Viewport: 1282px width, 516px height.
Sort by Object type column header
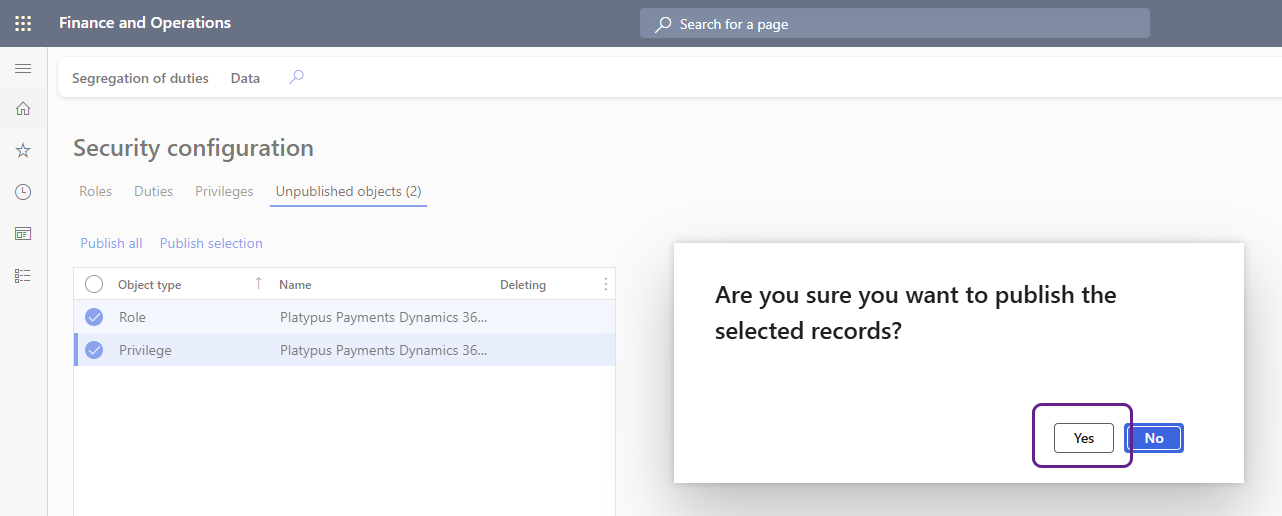150,285
